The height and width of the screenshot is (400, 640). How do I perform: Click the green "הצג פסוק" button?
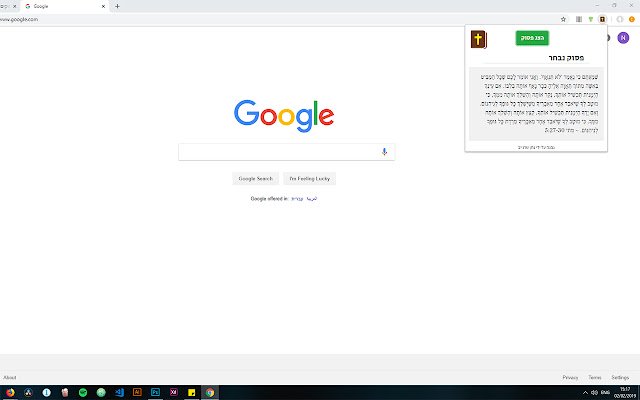532,38
